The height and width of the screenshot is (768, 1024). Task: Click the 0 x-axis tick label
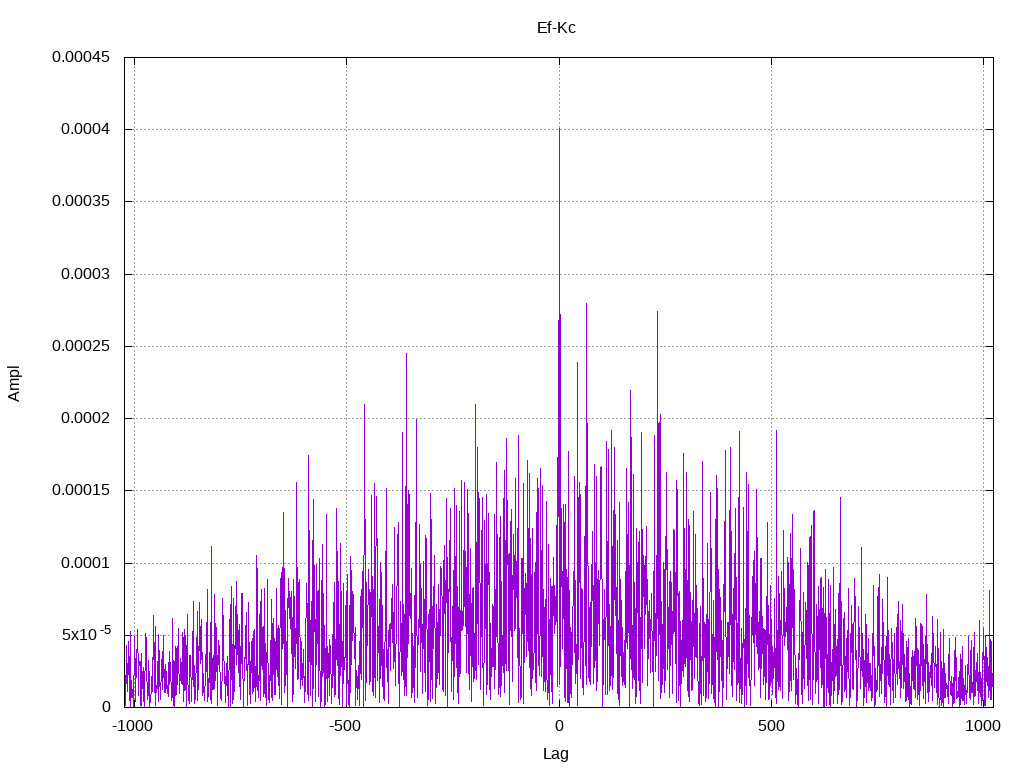click(559, 726)
